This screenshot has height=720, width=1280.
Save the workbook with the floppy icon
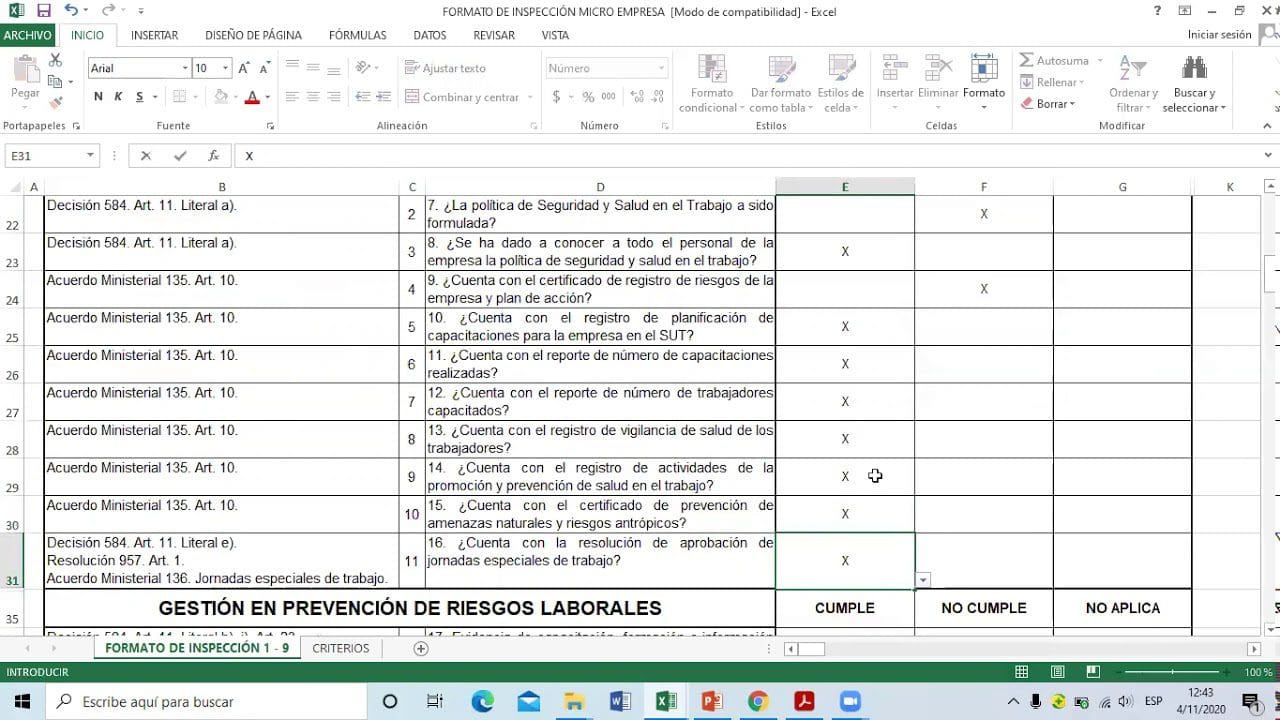pyautogui.click(x=43, y=11)
